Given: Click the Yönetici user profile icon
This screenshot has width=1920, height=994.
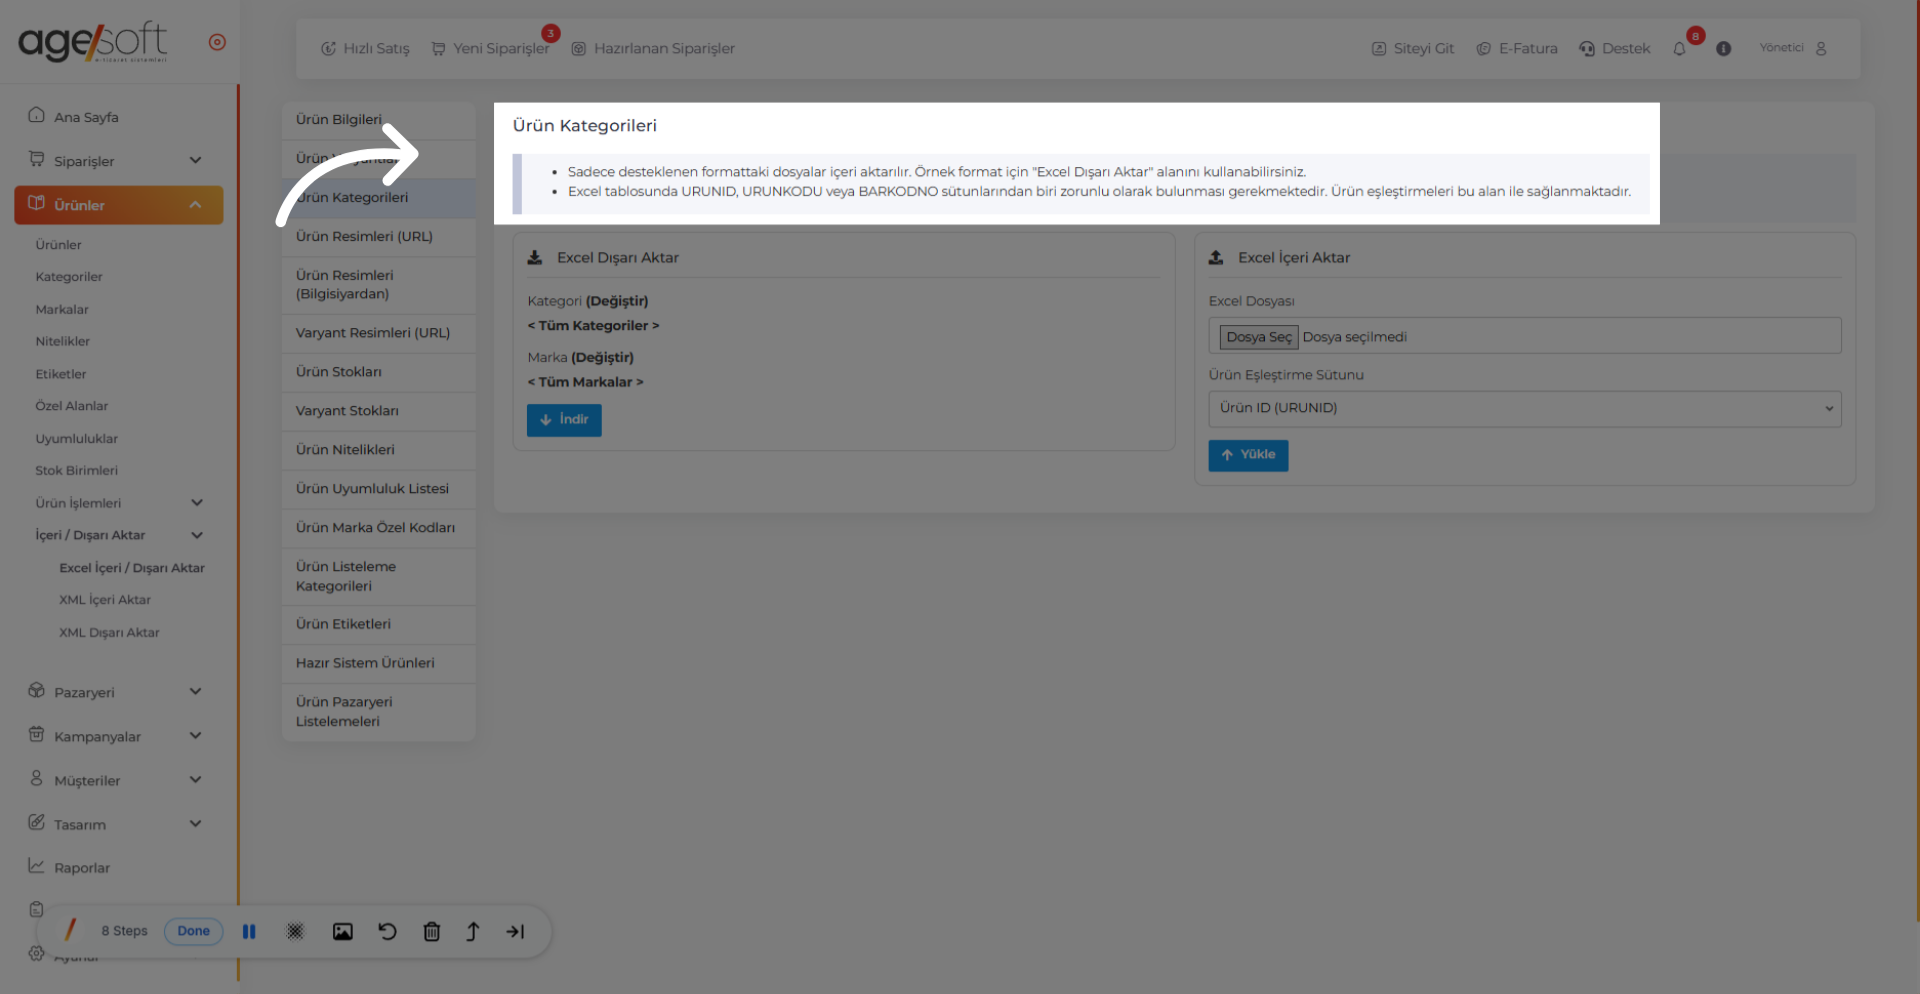Looking at the screenshot, I should (x=1821, y=48).
